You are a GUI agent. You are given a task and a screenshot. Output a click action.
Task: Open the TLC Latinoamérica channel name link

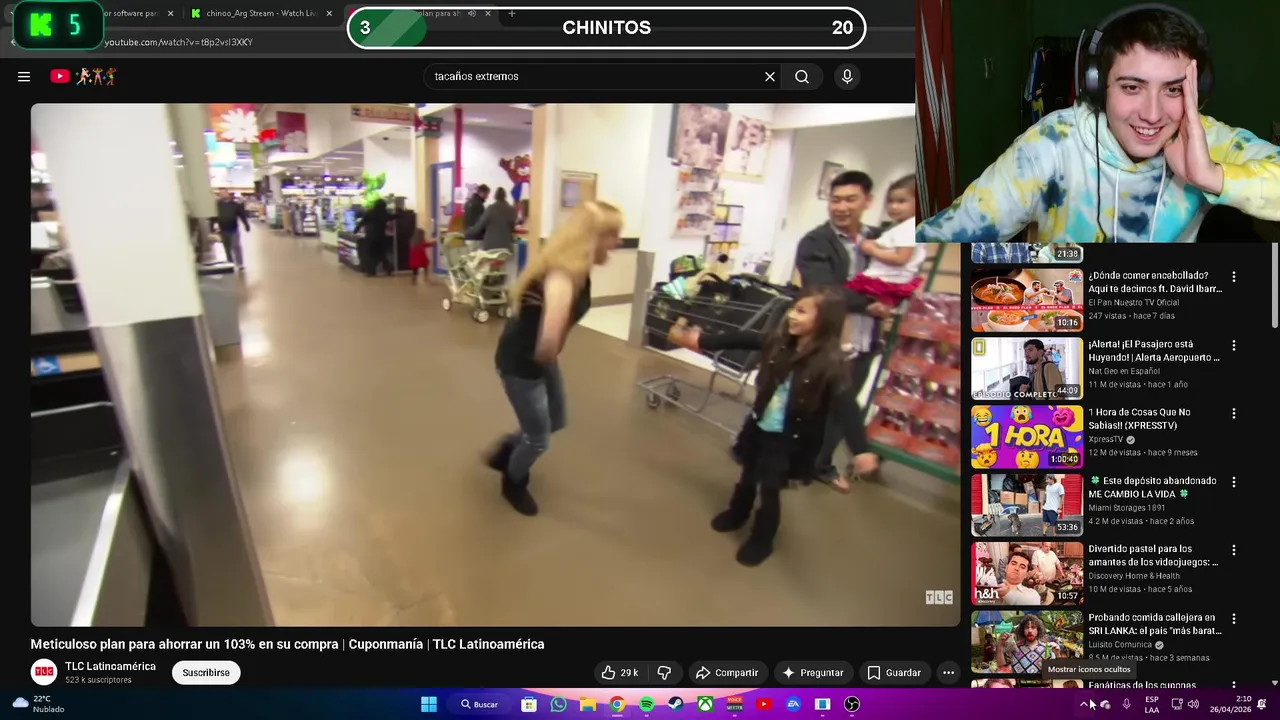(x=110, y=666)
